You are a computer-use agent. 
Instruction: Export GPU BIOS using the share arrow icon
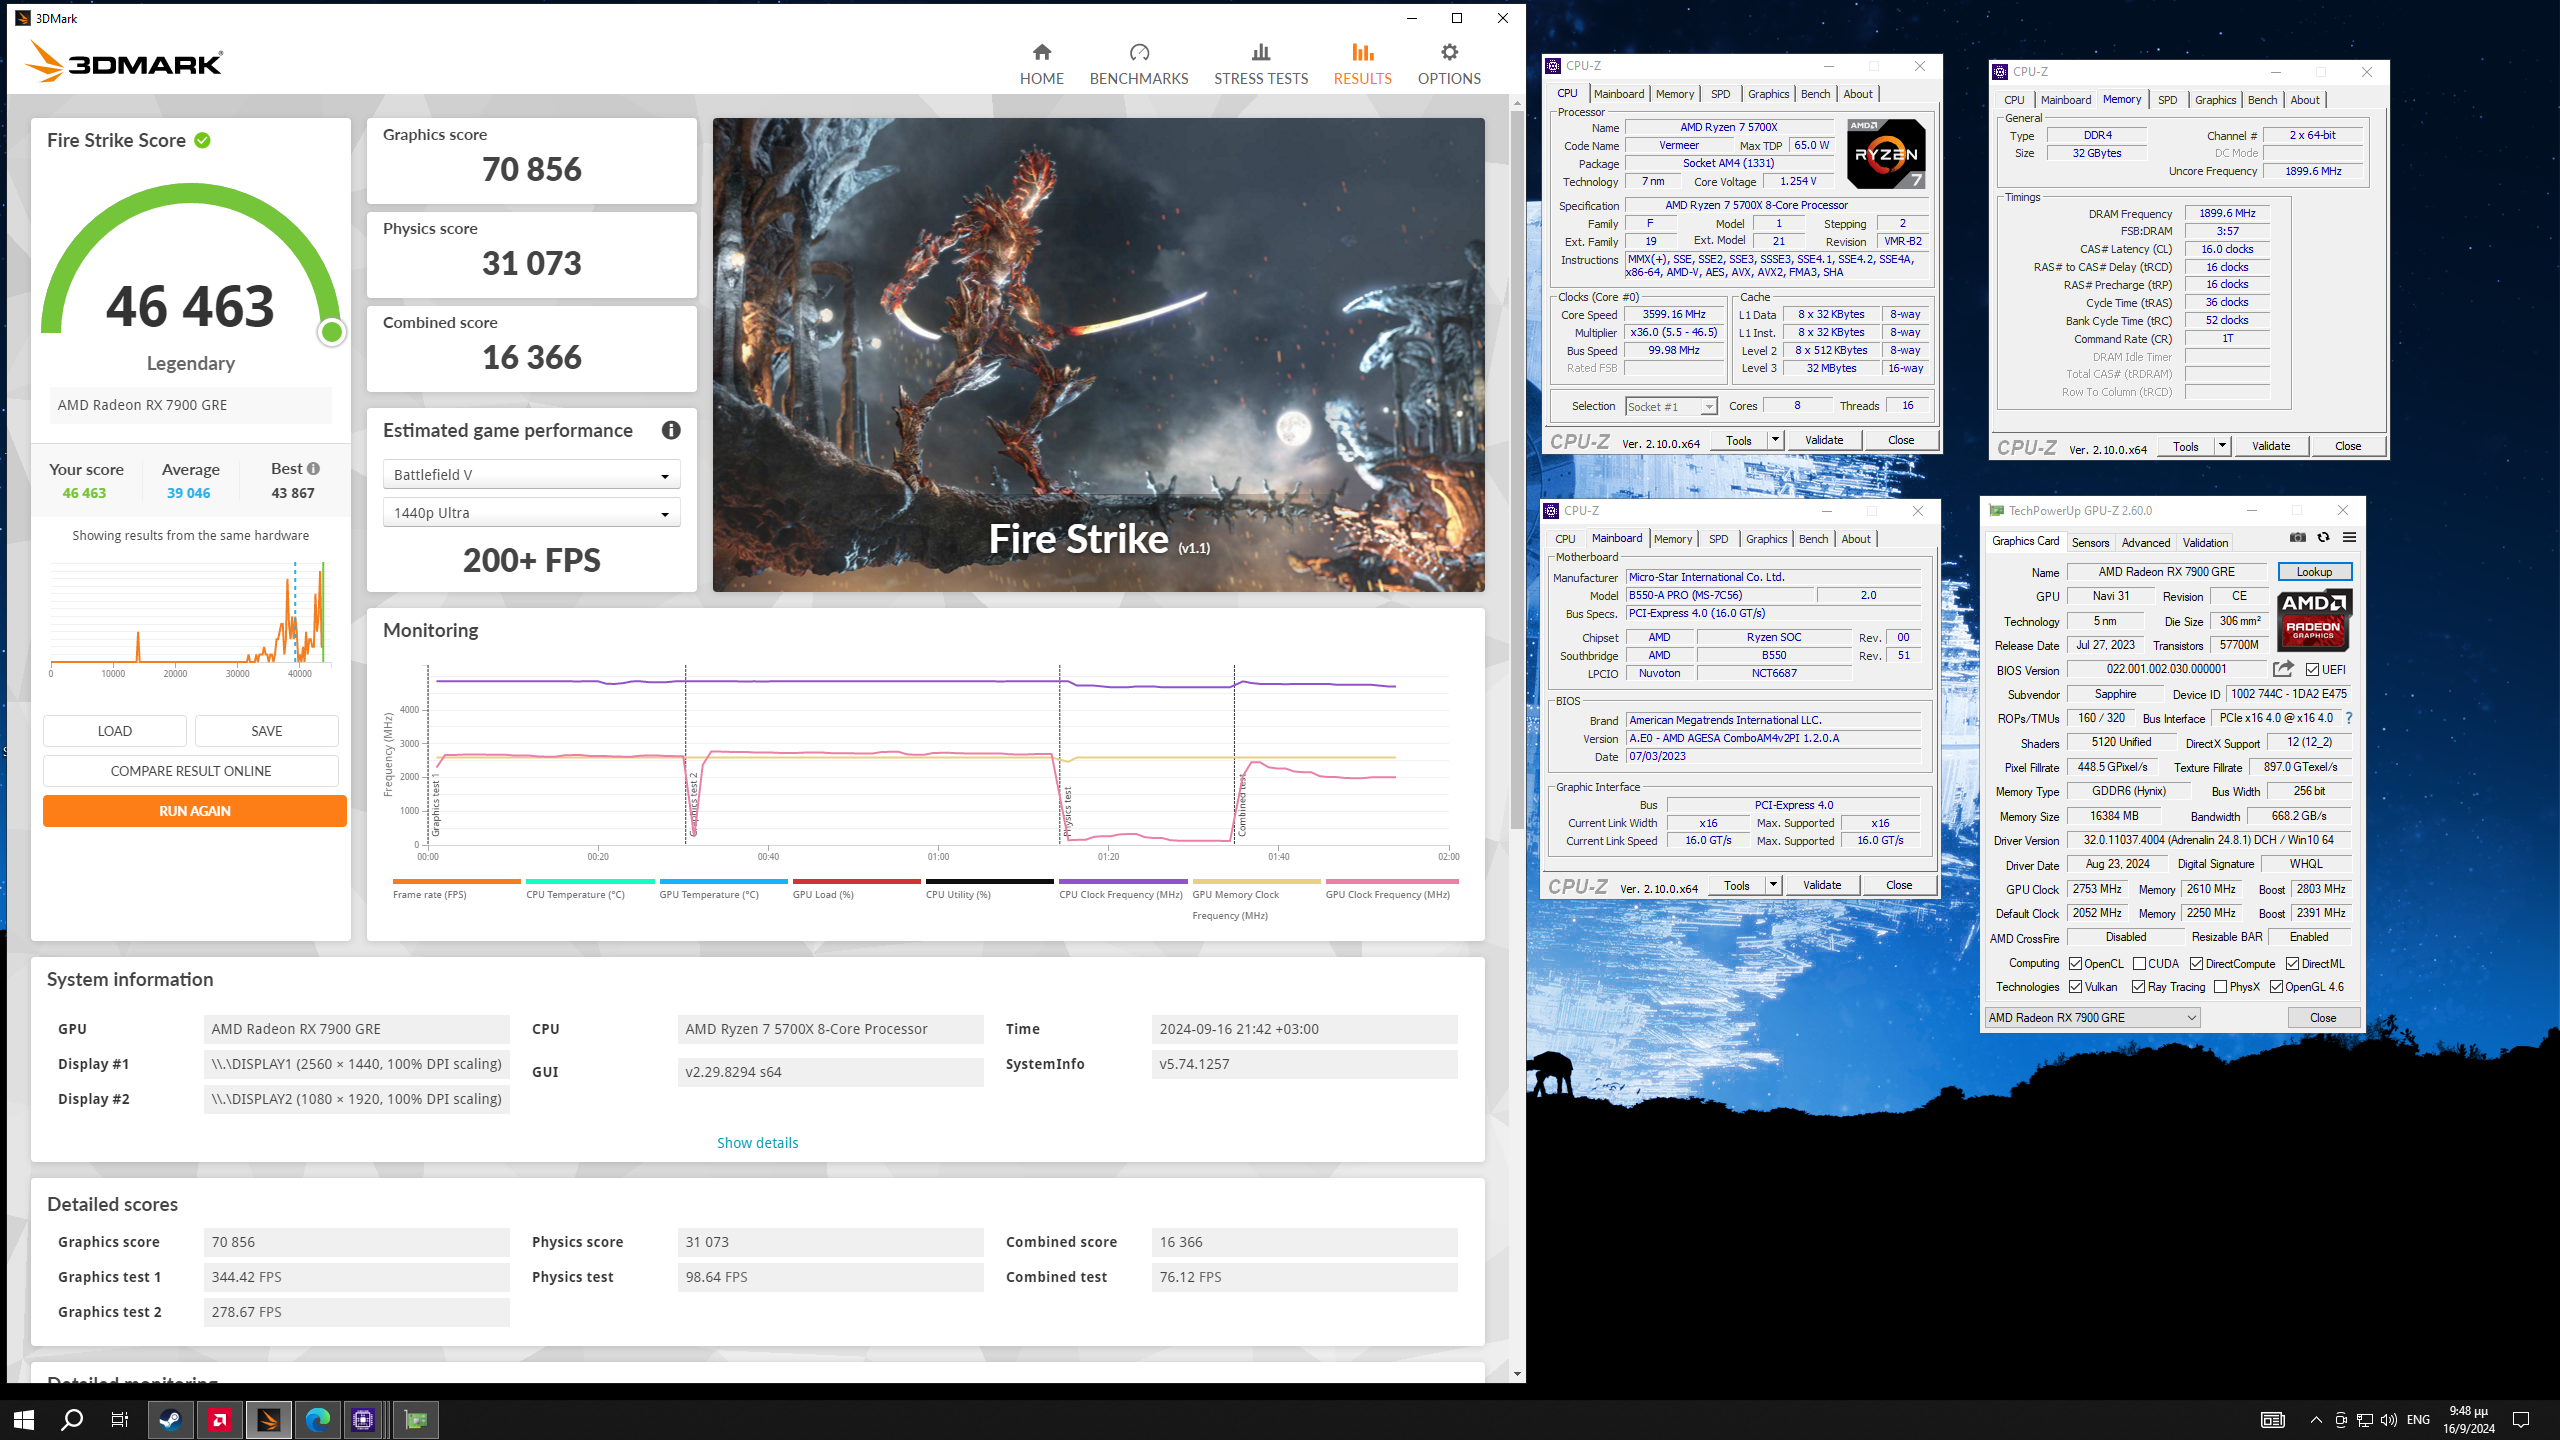click(x=2283, y=669)
